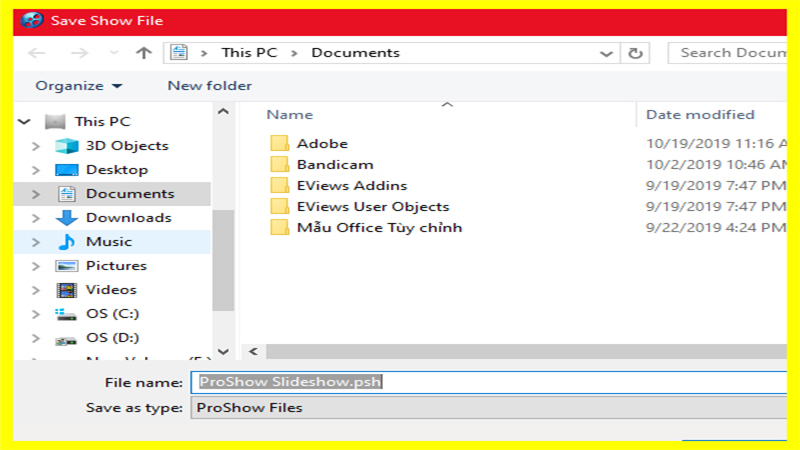Select 'This PC' in the address breadcrumb
Image resolution: width=800 pixels, height=450 pixels.
(x=249, y=53)
